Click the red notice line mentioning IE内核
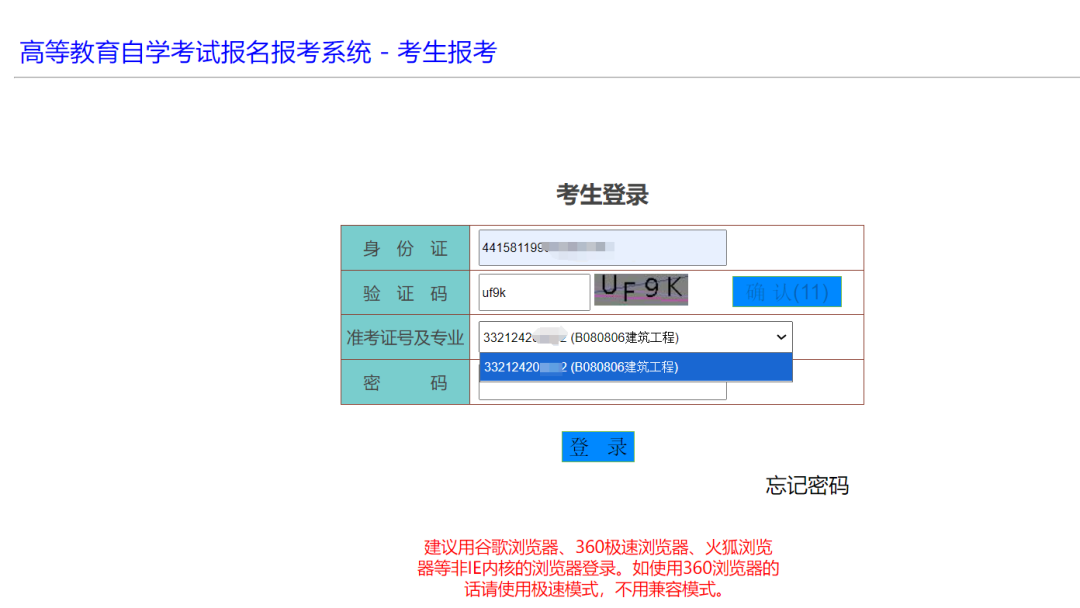This screenshot has width=1080, height=608. [x=598, y=569]
